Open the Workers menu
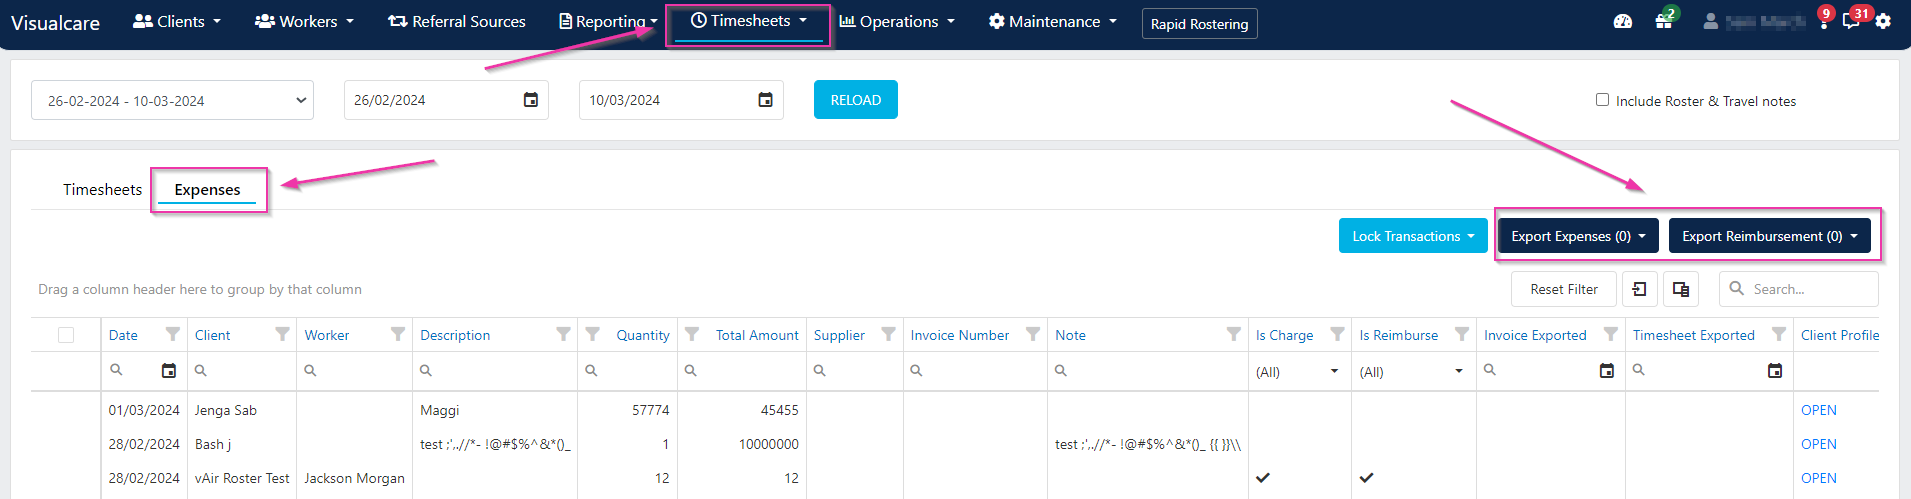1911x499 pixels. pos(304,21)
